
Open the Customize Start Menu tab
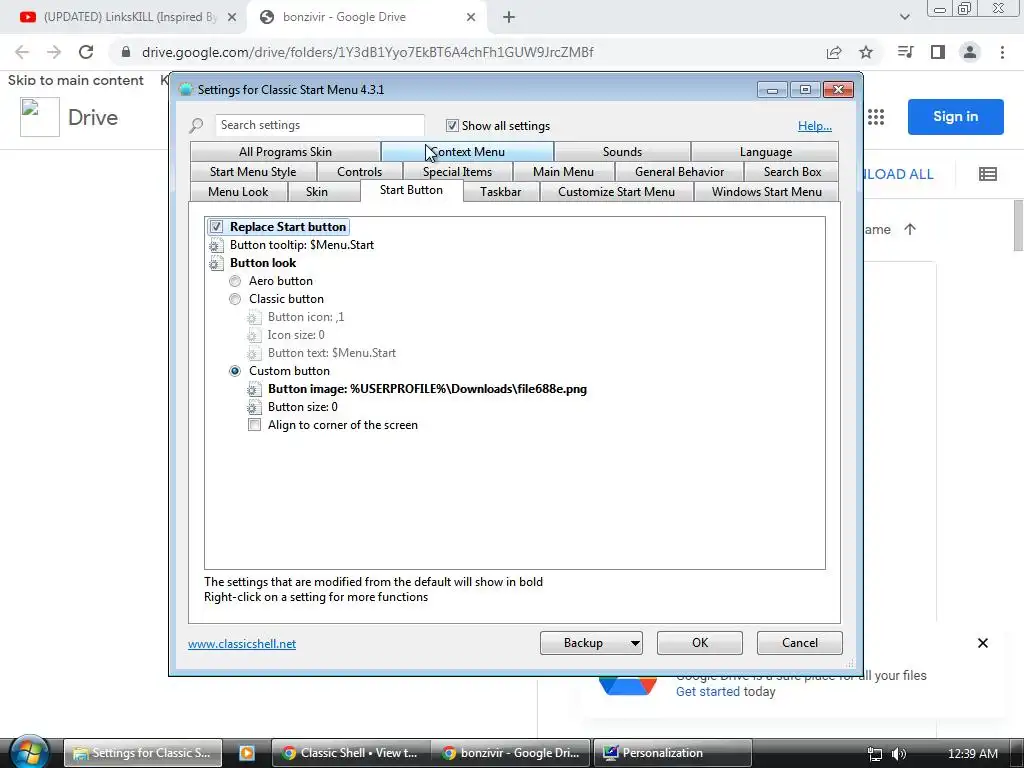(x=616, y=192)
